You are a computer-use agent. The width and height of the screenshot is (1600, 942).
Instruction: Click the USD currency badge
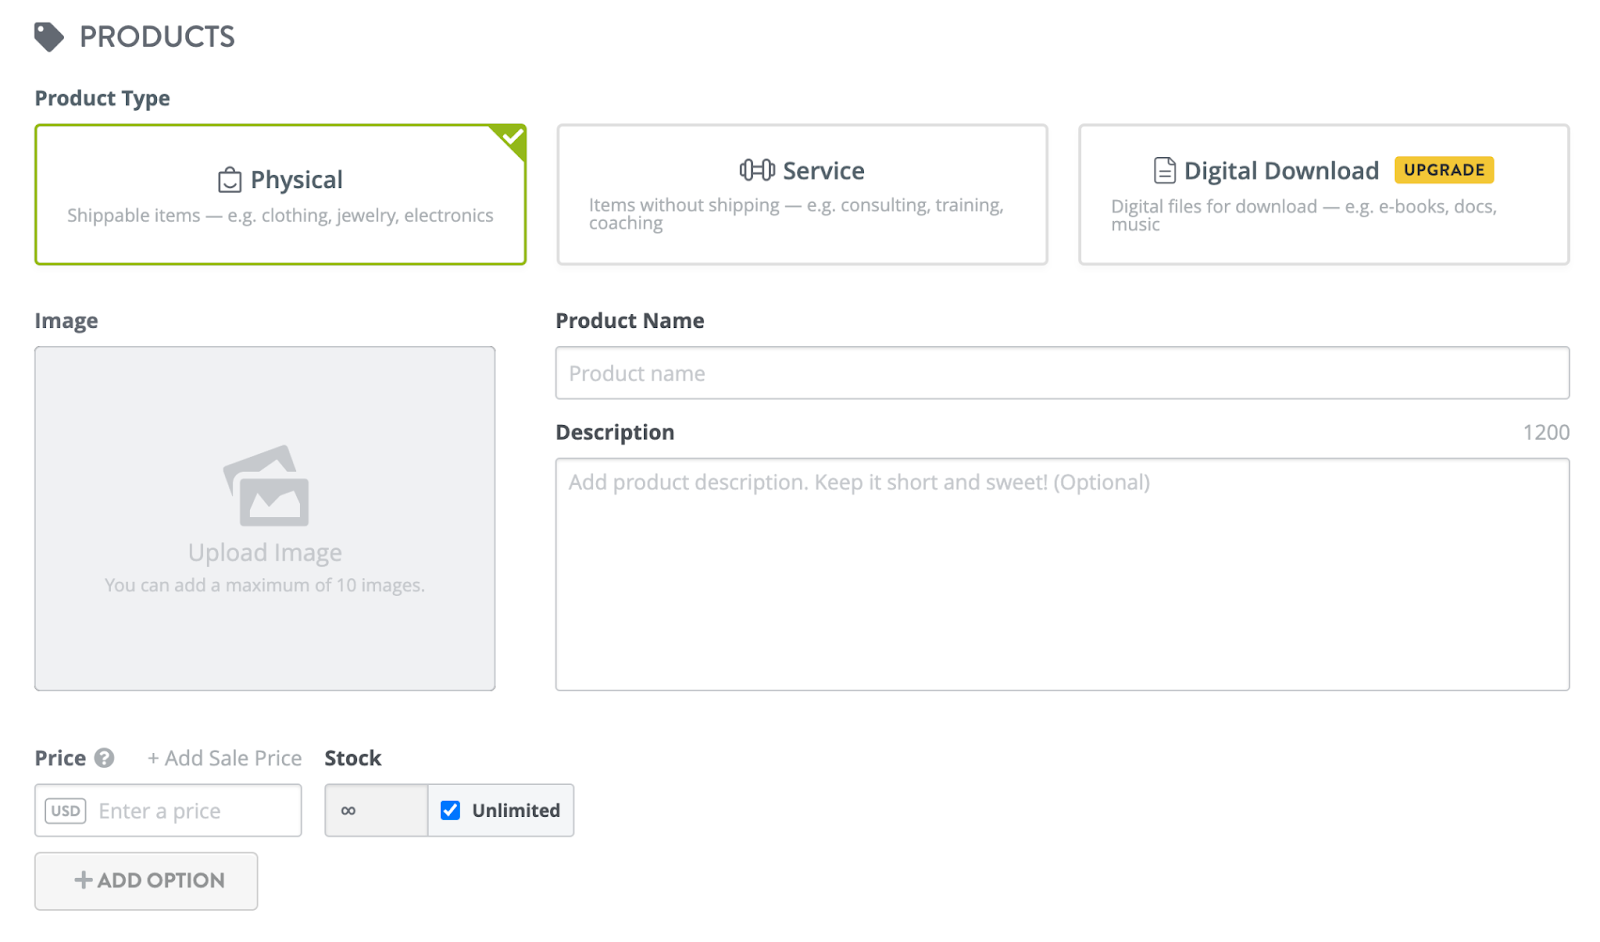coord(66,811)
